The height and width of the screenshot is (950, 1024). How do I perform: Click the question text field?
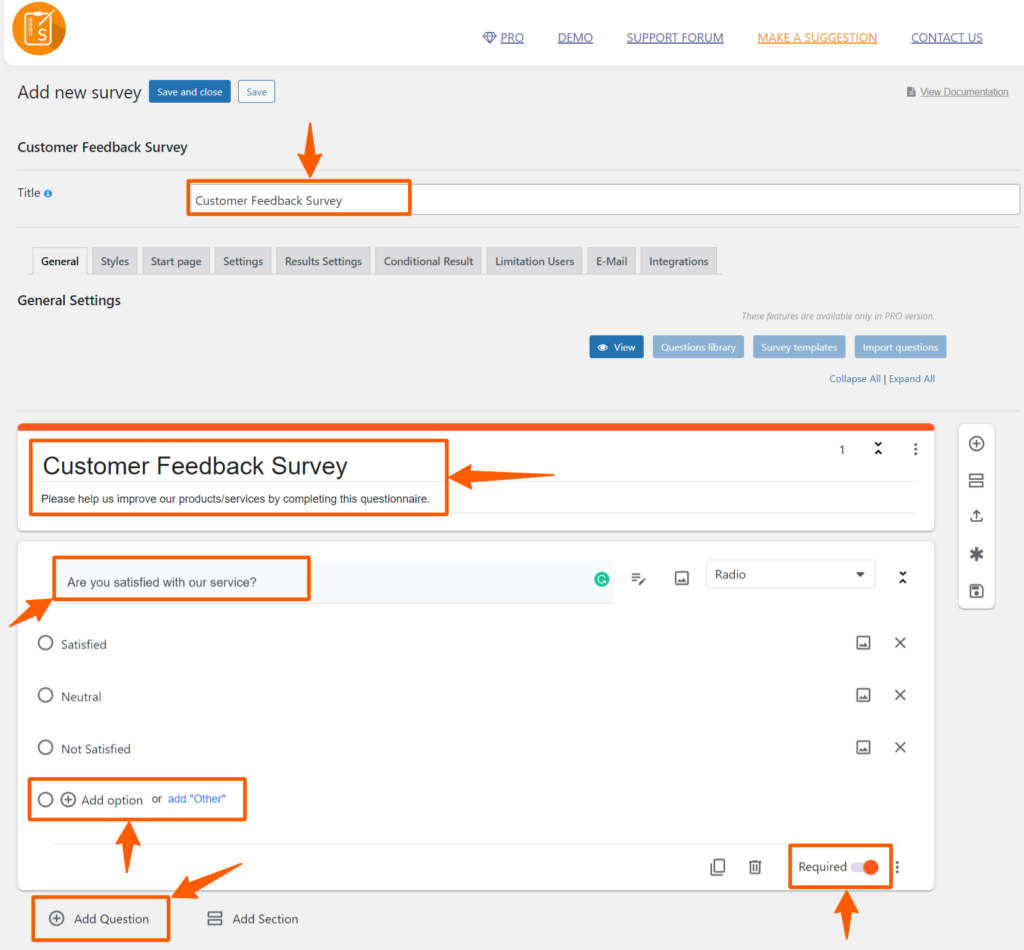tap(333, 581)
